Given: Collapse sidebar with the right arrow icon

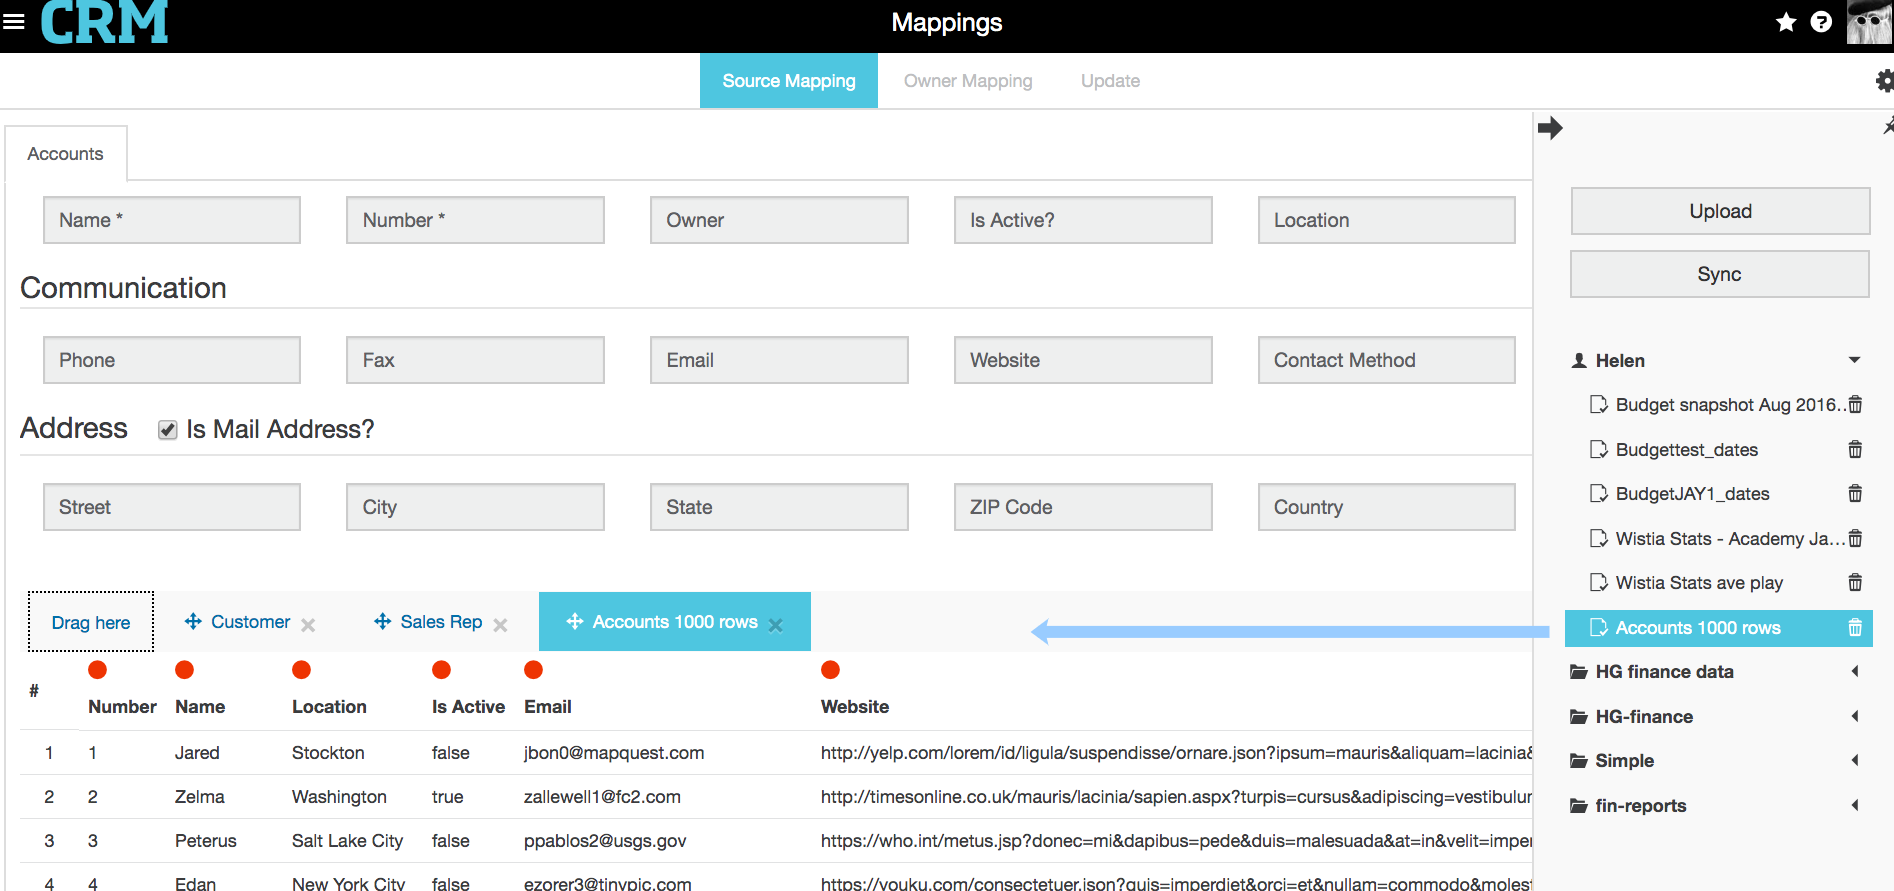Looking at the screenshot, I should (x=1550, y=128).
